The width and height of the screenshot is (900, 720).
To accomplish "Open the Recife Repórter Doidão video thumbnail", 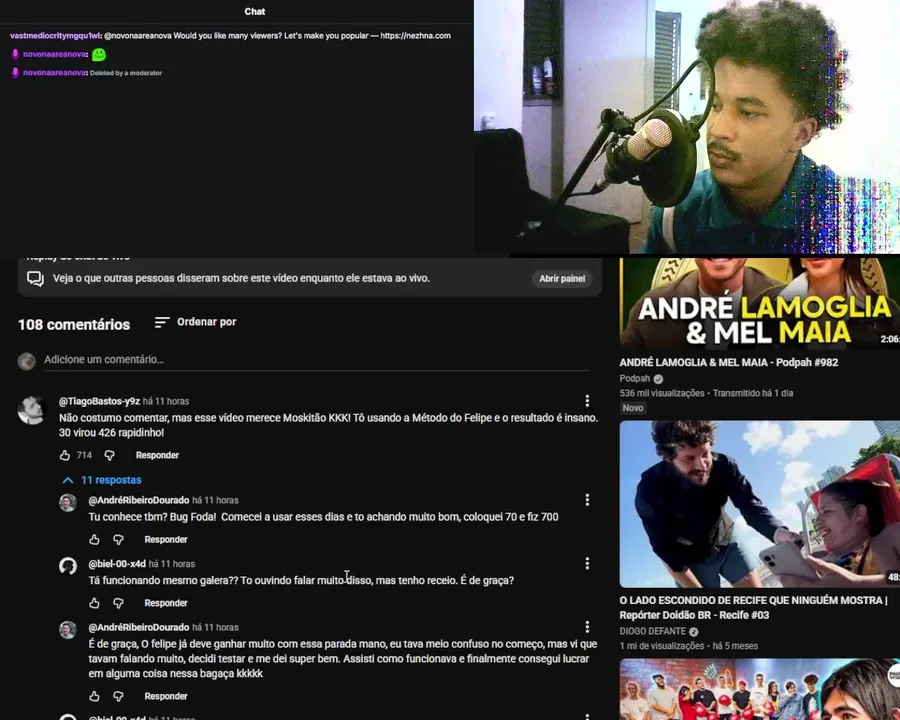I will tap(760, 504).
